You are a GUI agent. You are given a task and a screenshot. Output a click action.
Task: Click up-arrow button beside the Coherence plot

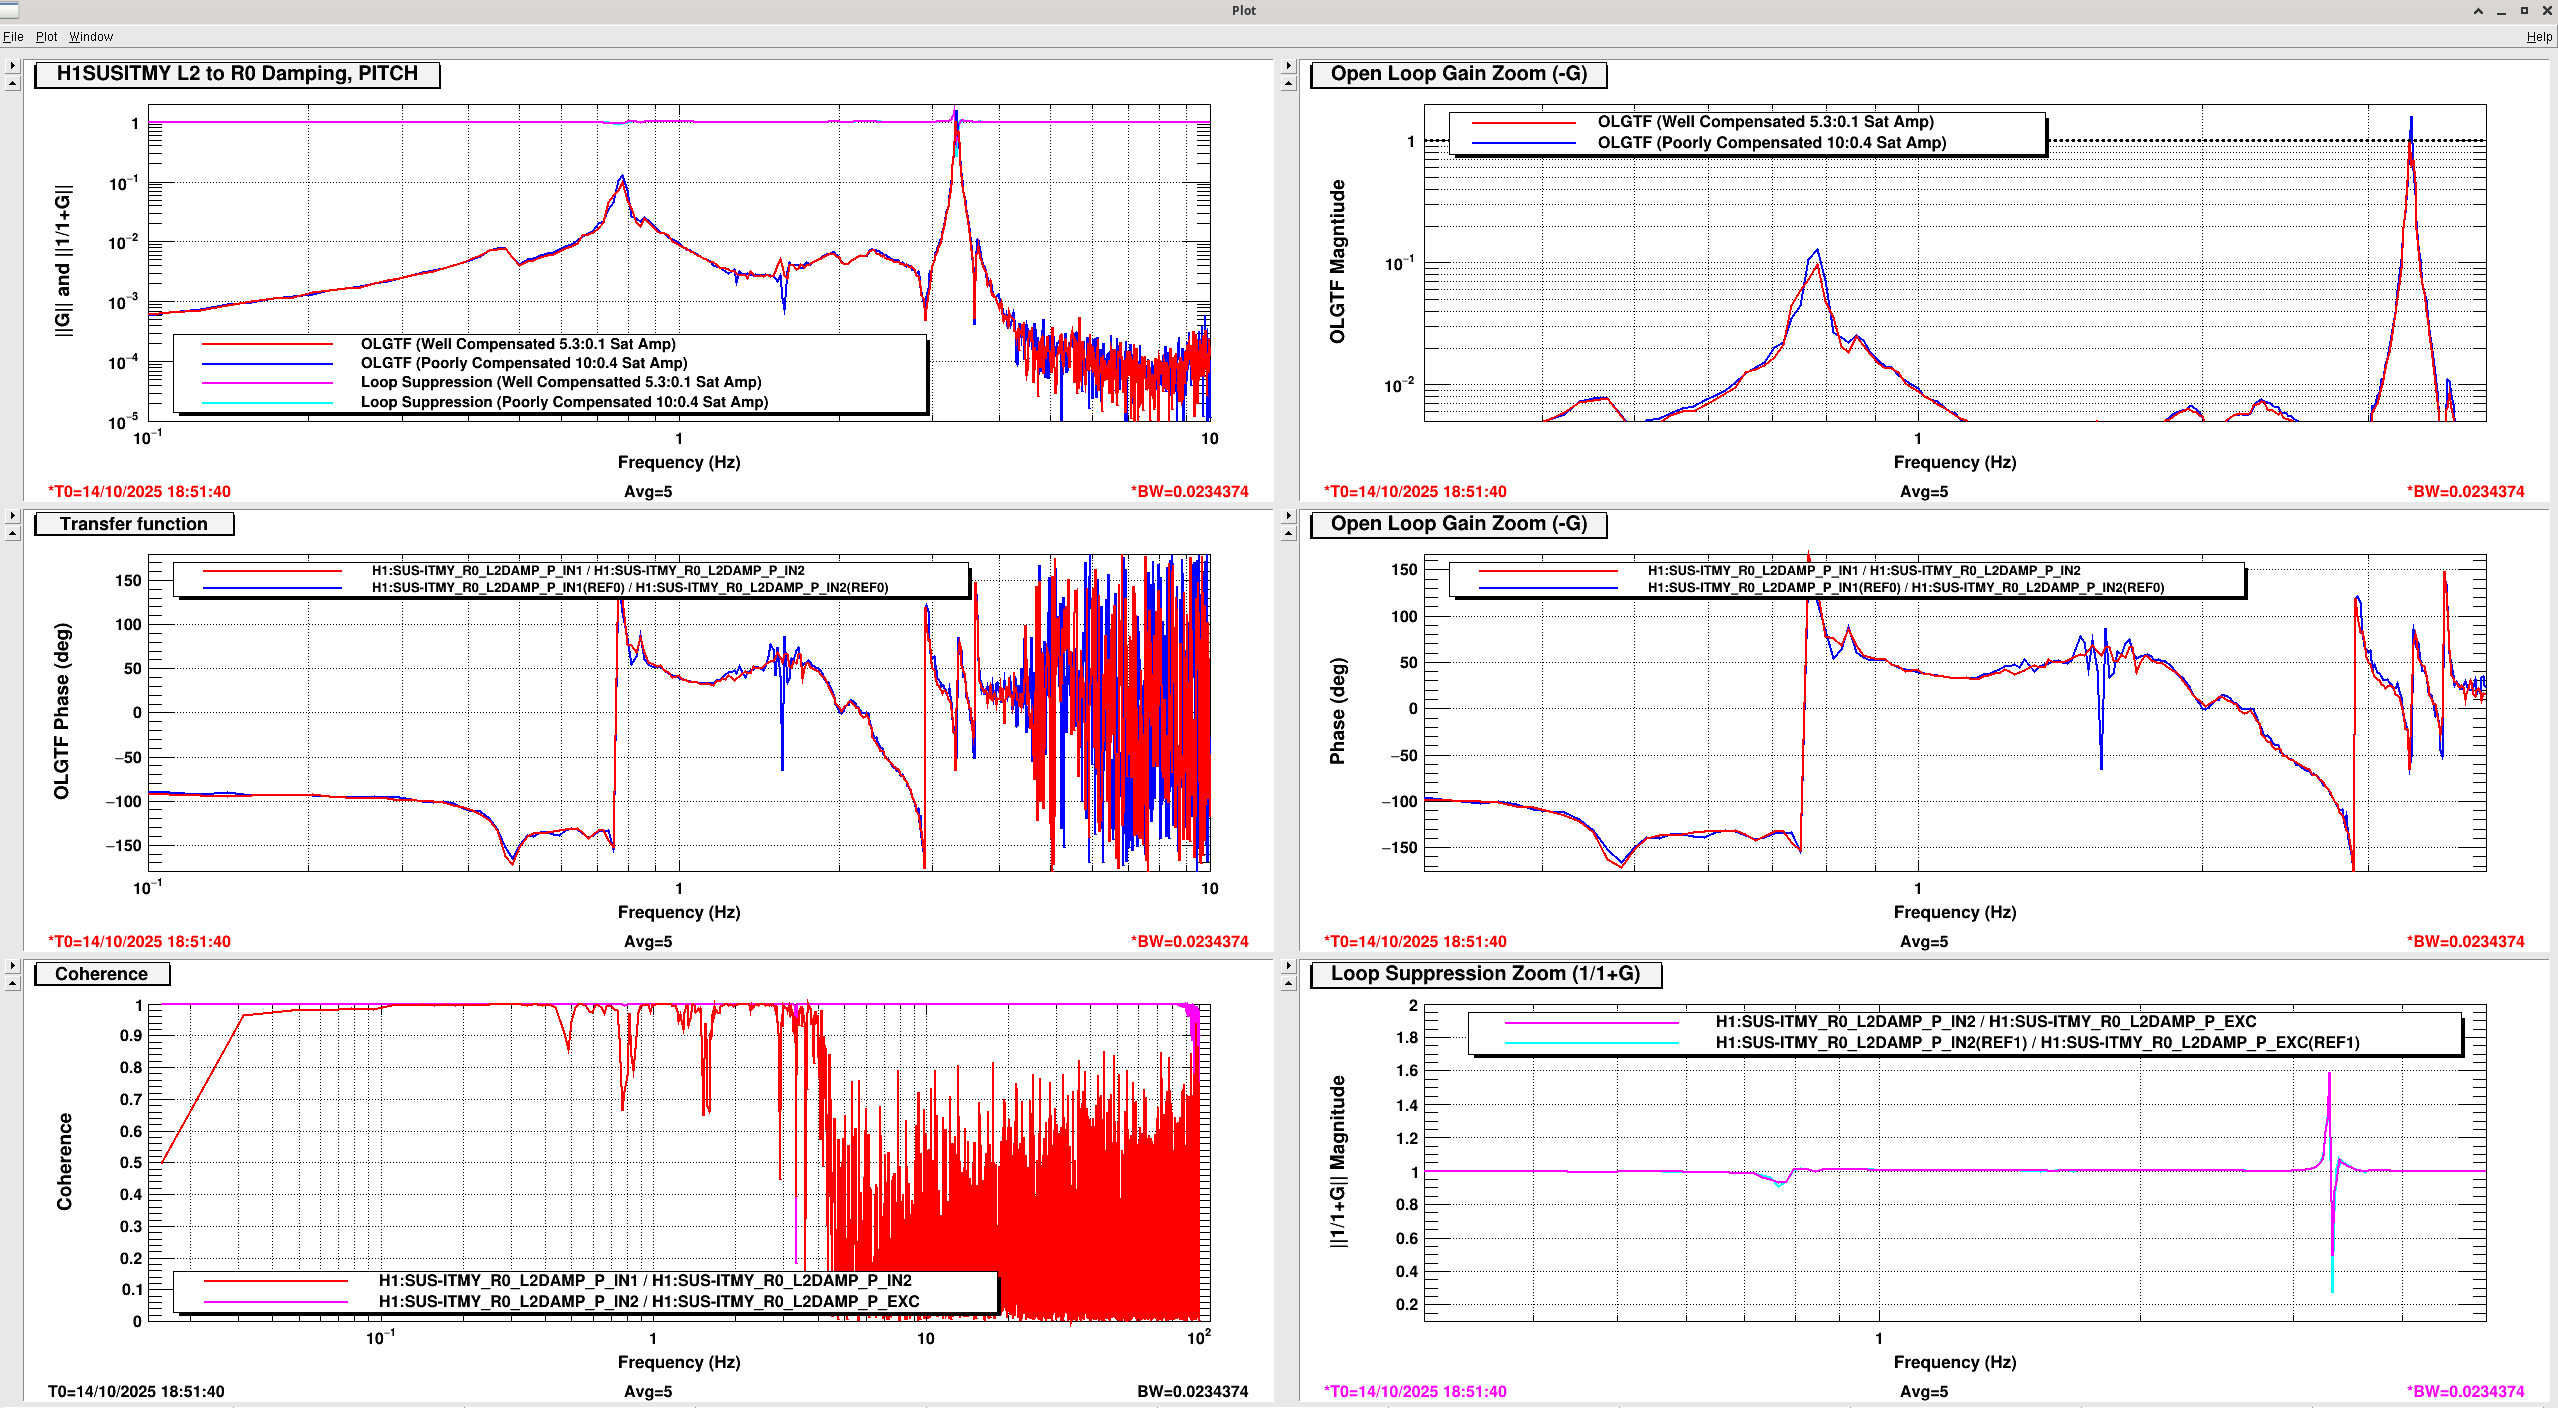pos(12,983)
